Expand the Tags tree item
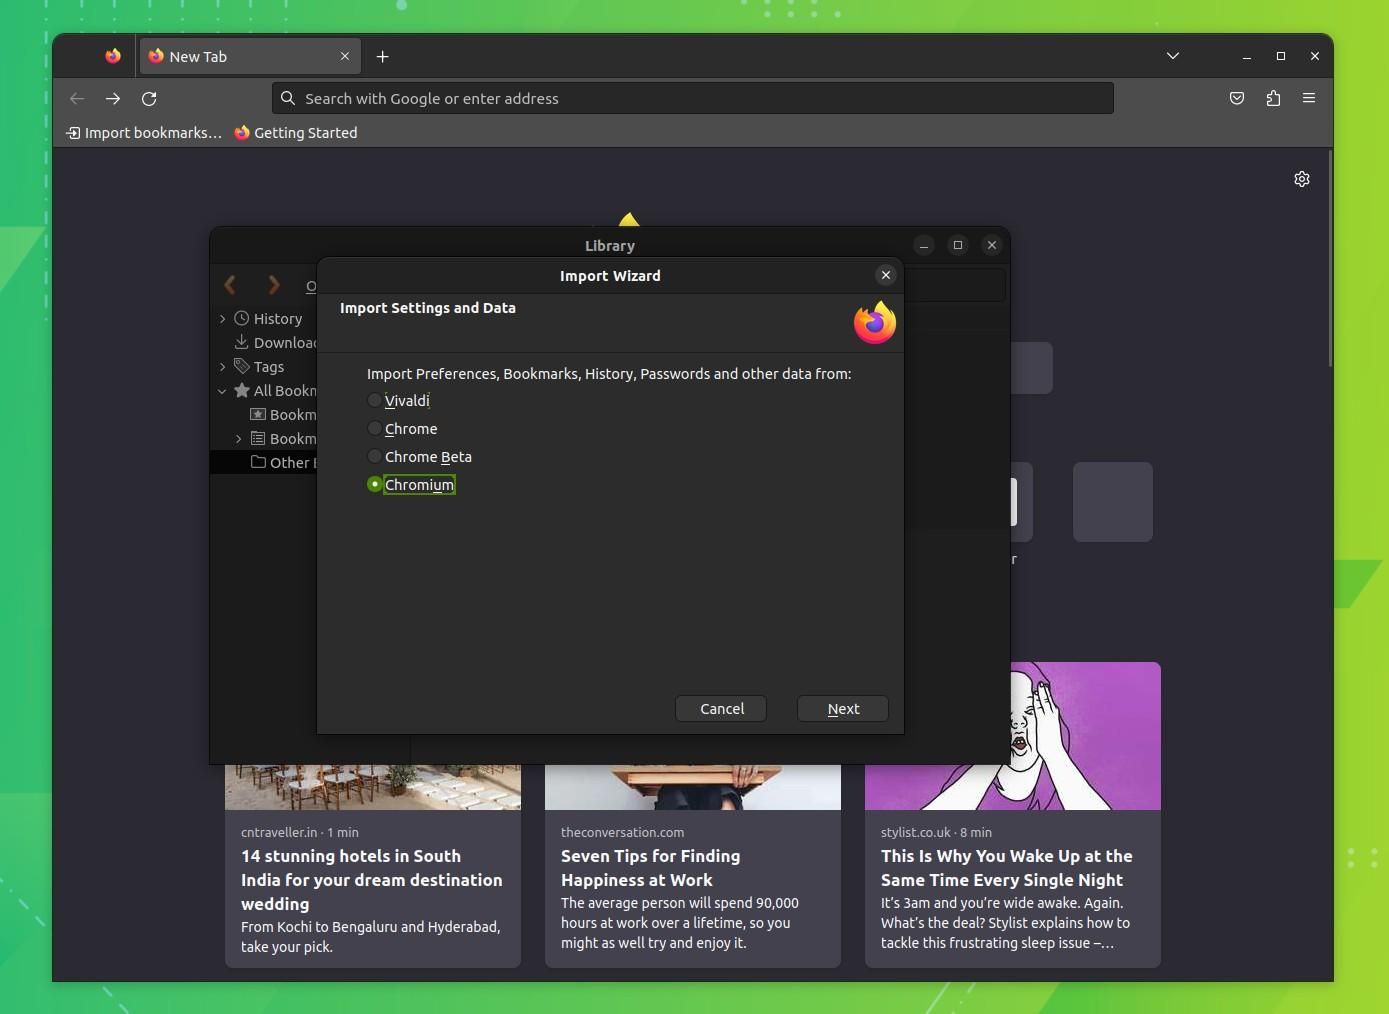This screenshot has width=1389, height=1014. [222, 366]
